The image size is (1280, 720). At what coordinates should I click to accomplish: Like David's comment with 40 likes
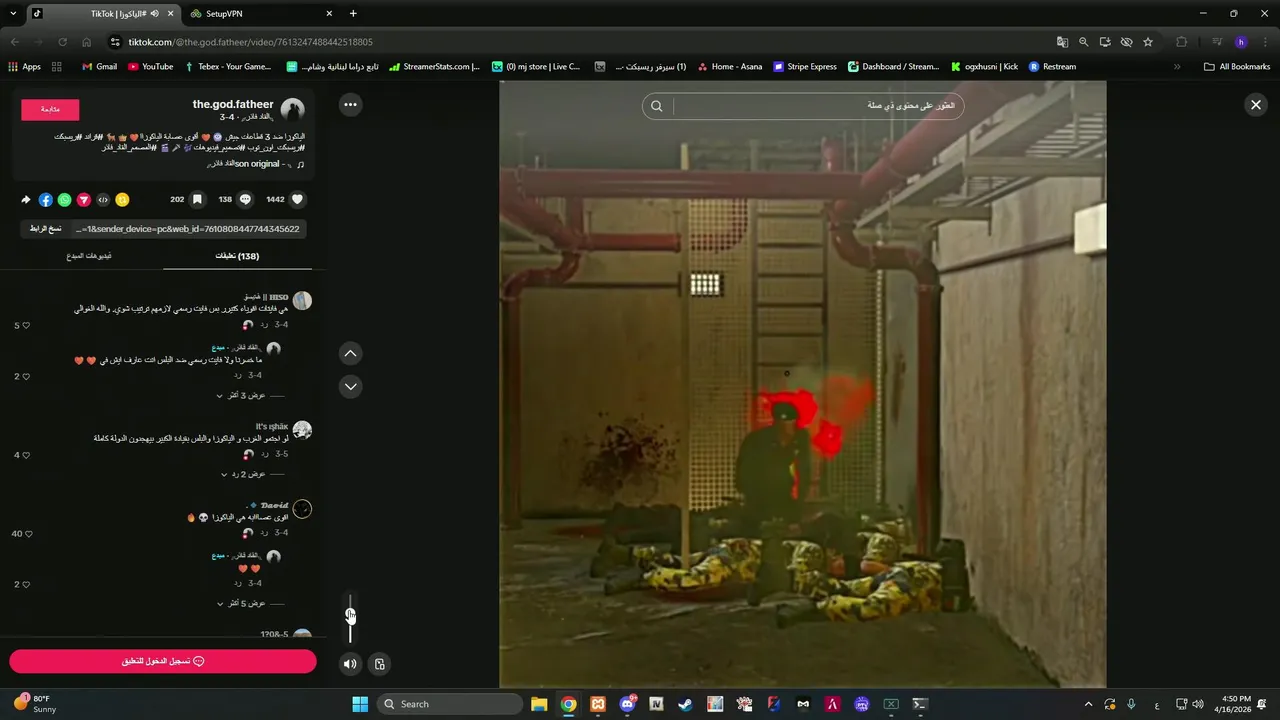pos(29,533)
